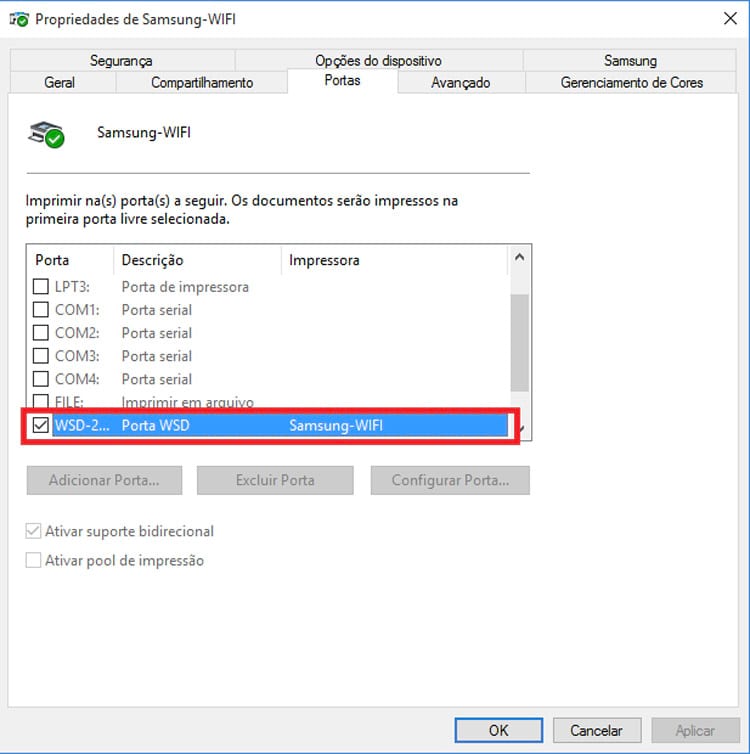The image size is (750, 754).
Task: Enable the COM1 serial port checkbox
Action: tap(41, 310)
